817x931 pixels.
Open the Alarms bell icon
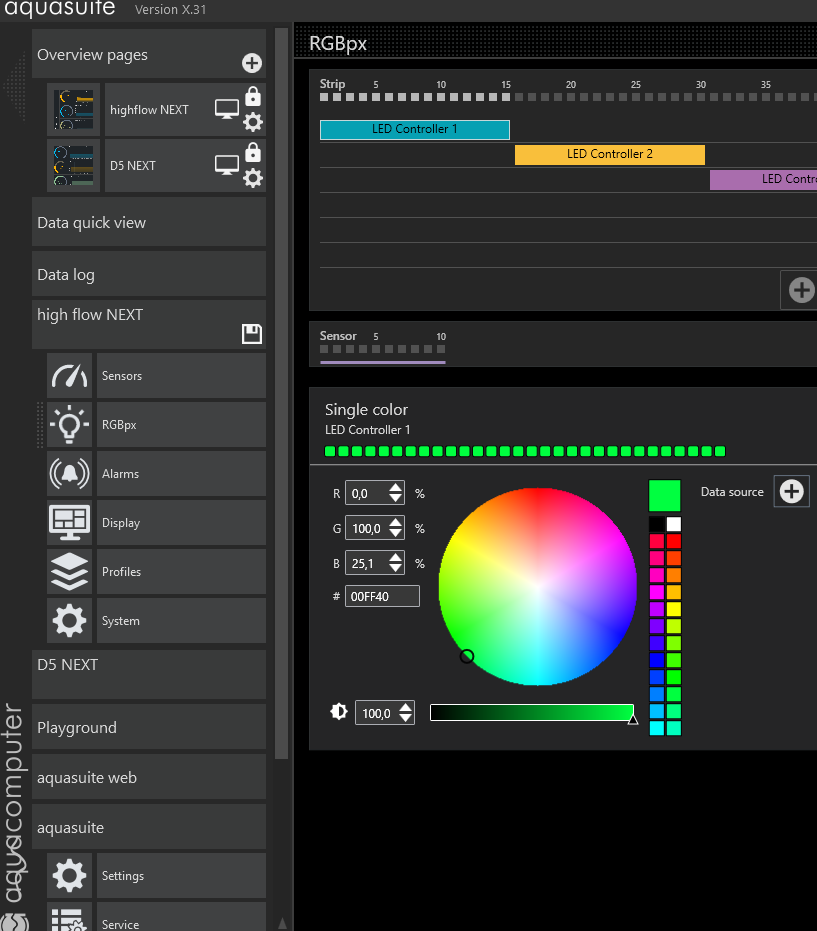click(x=69, y=474)
